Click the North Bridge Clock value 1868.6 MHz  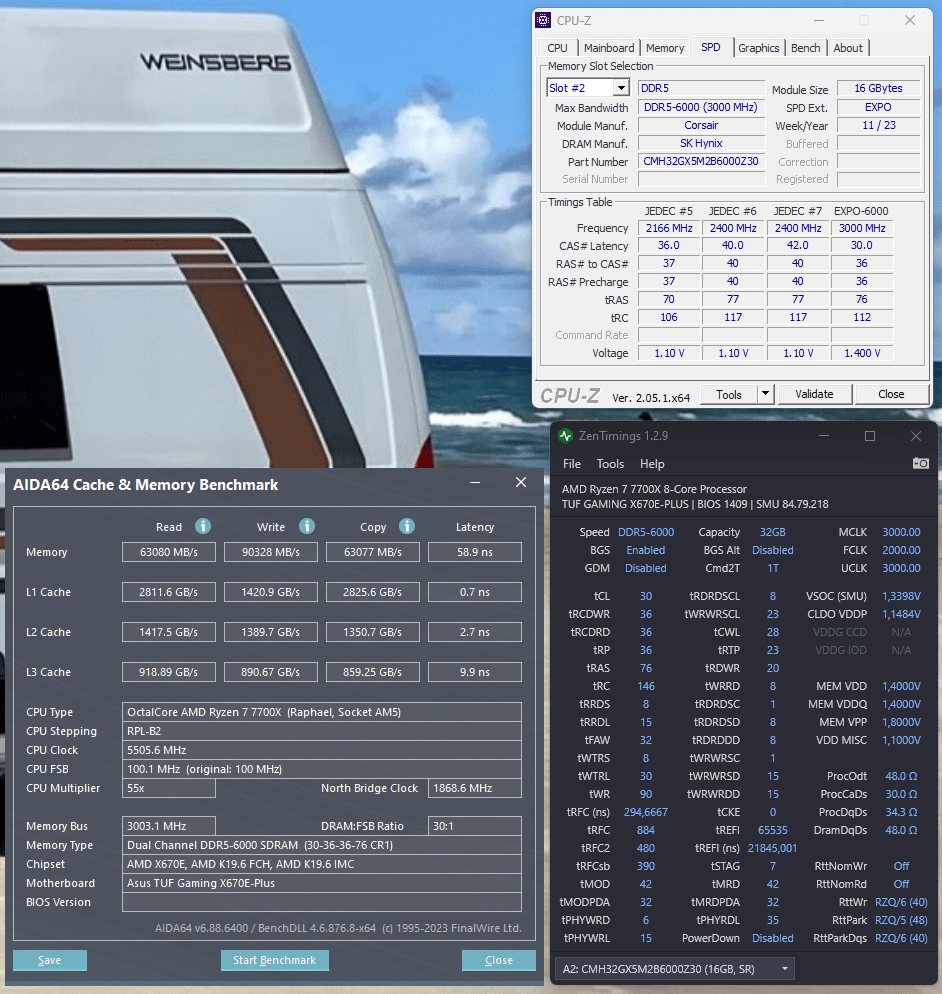click(475, 788)
